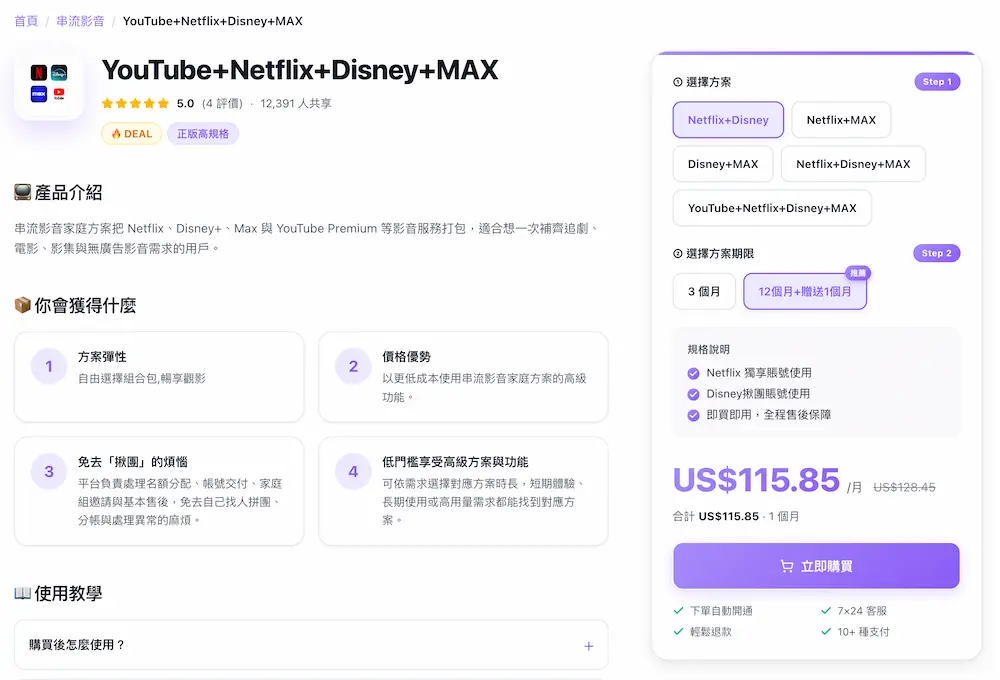Click the 規格說明 heading

click(709, 349)
